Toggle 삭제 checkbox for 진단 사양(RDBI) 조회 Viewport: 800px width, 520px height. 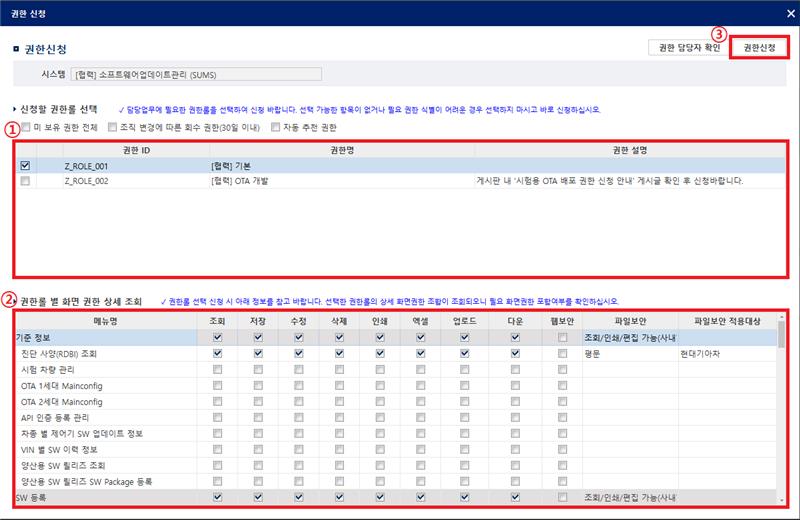[x=339, y=353]
